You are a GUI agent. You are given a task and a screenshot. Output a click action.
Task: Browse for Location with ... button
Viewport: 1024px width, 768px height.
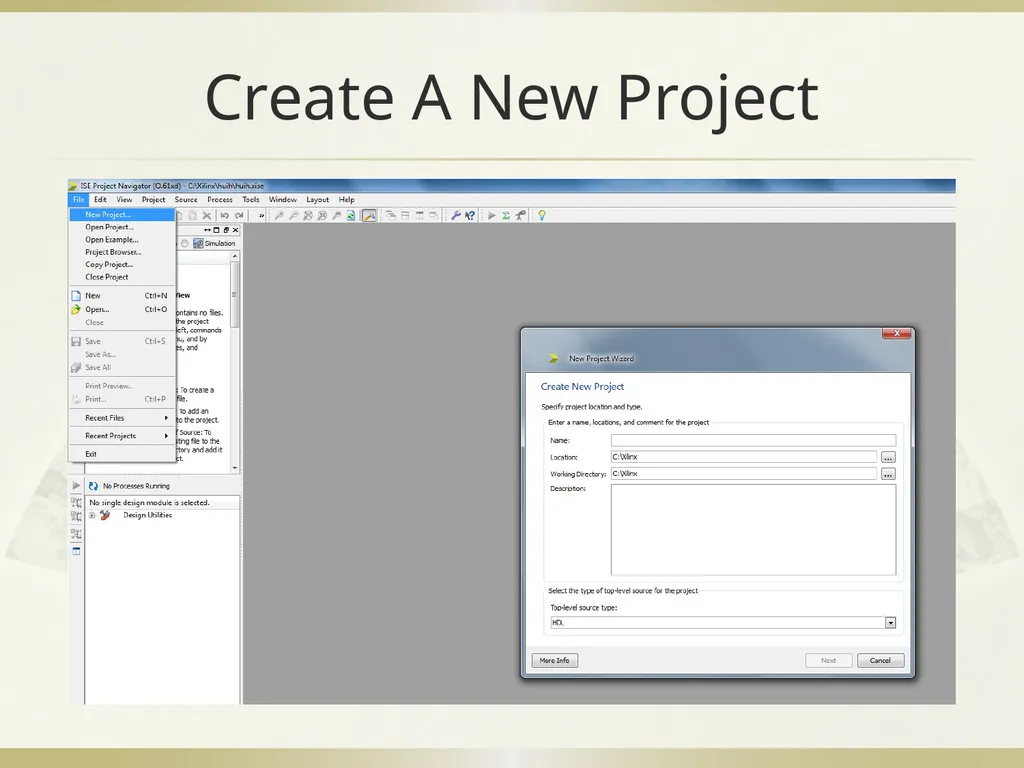click(888, 457)
